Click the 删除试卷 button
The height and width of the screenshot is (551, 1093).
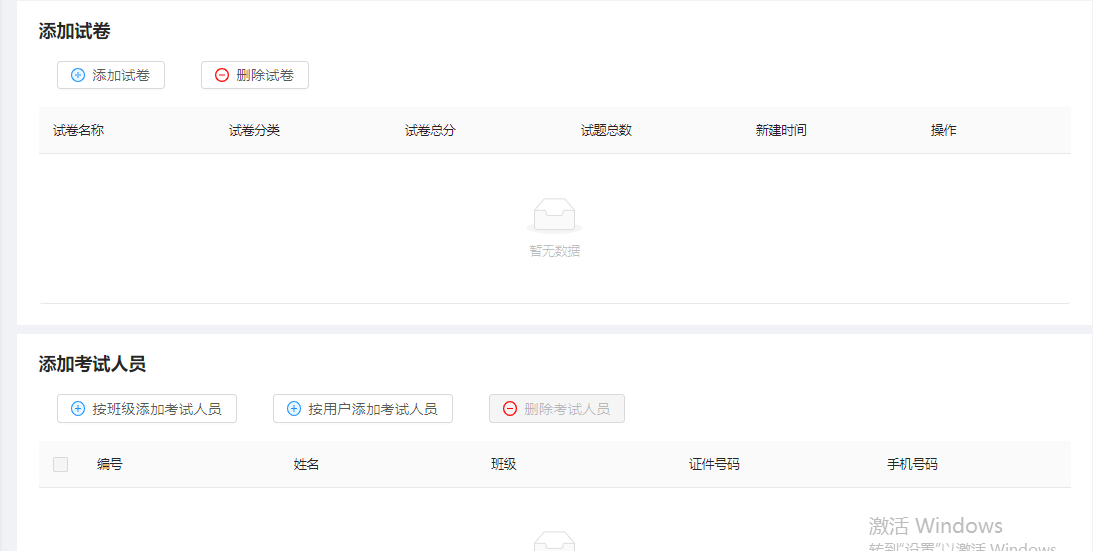[x=254, y=75]
